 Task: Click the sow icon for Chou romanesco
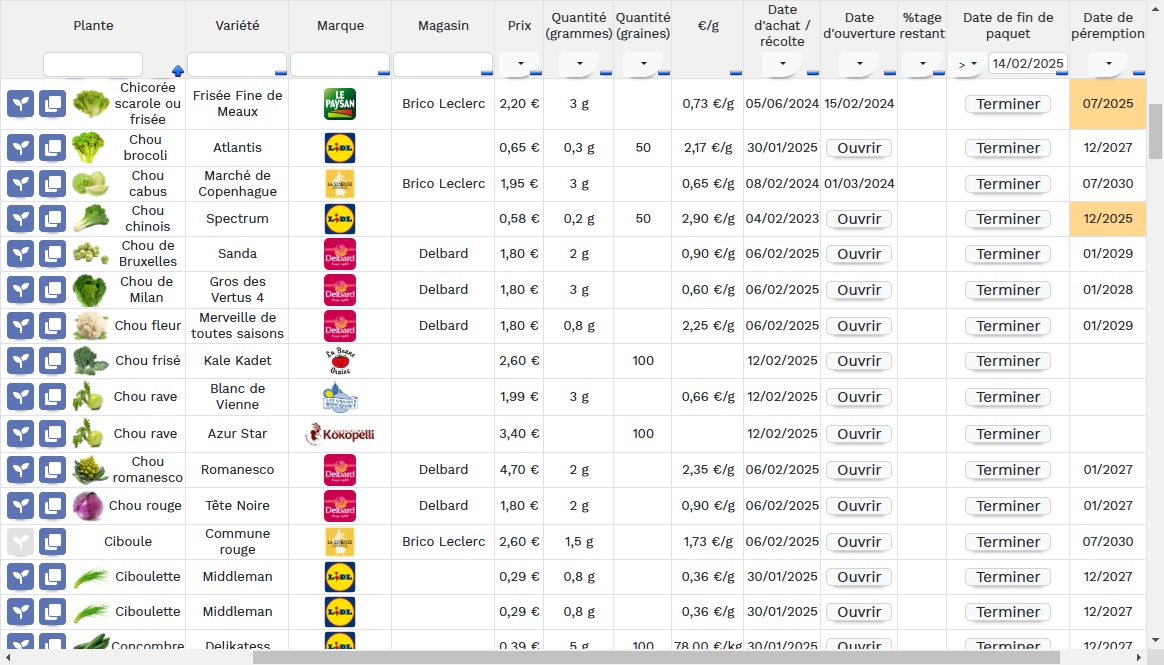21,470
